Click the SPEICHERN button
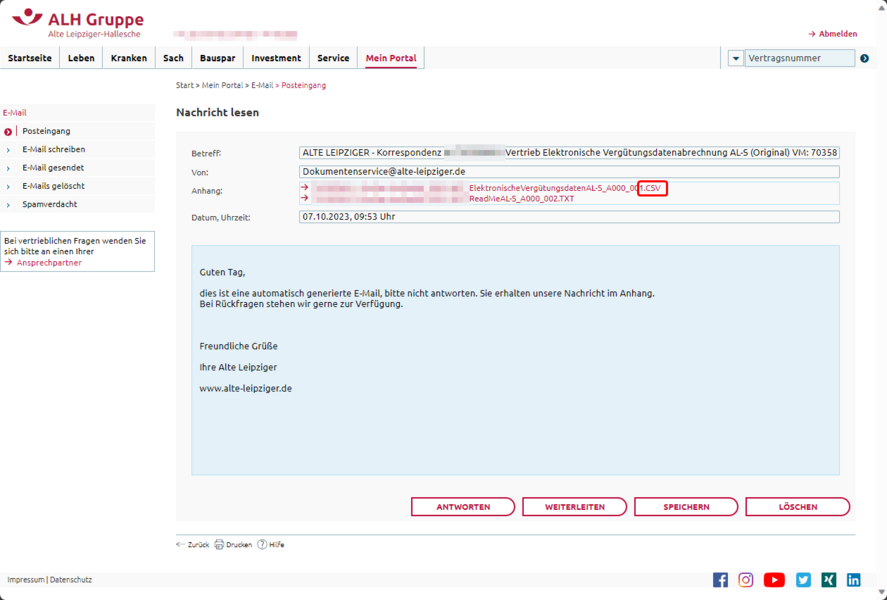The height and width of the screenshot is (600, 887). point(686,507)
